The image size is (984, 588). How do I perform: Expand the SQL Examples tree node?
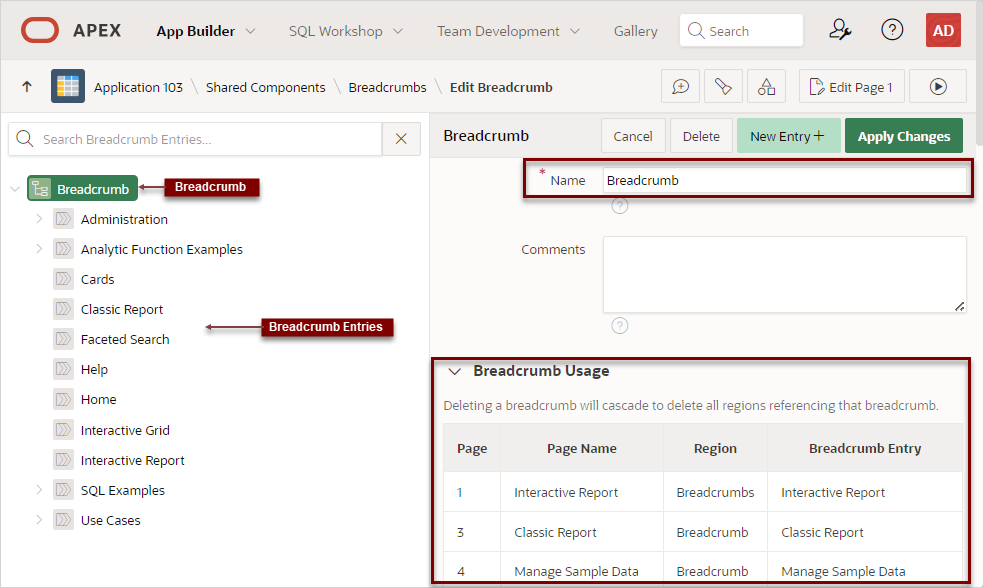point(39,489)
